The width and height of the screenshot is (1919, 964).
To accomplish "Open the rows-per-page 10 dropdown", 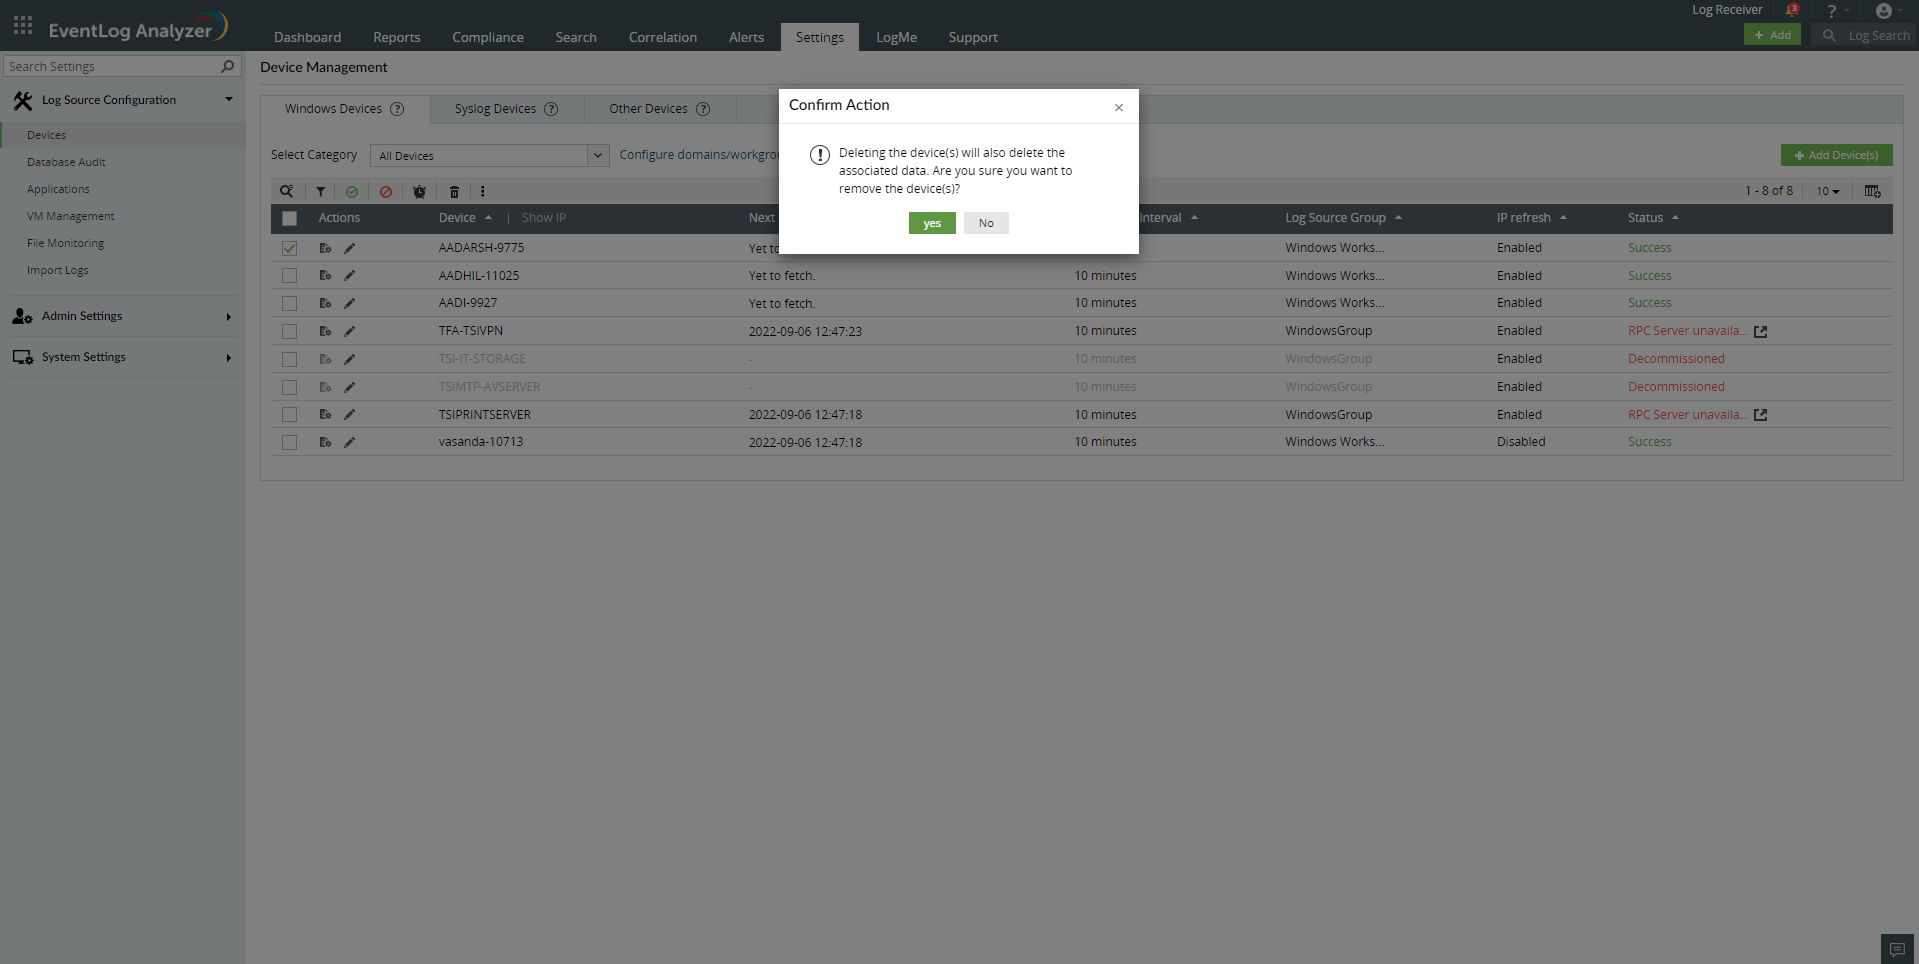I will (x=1827, y=191).
